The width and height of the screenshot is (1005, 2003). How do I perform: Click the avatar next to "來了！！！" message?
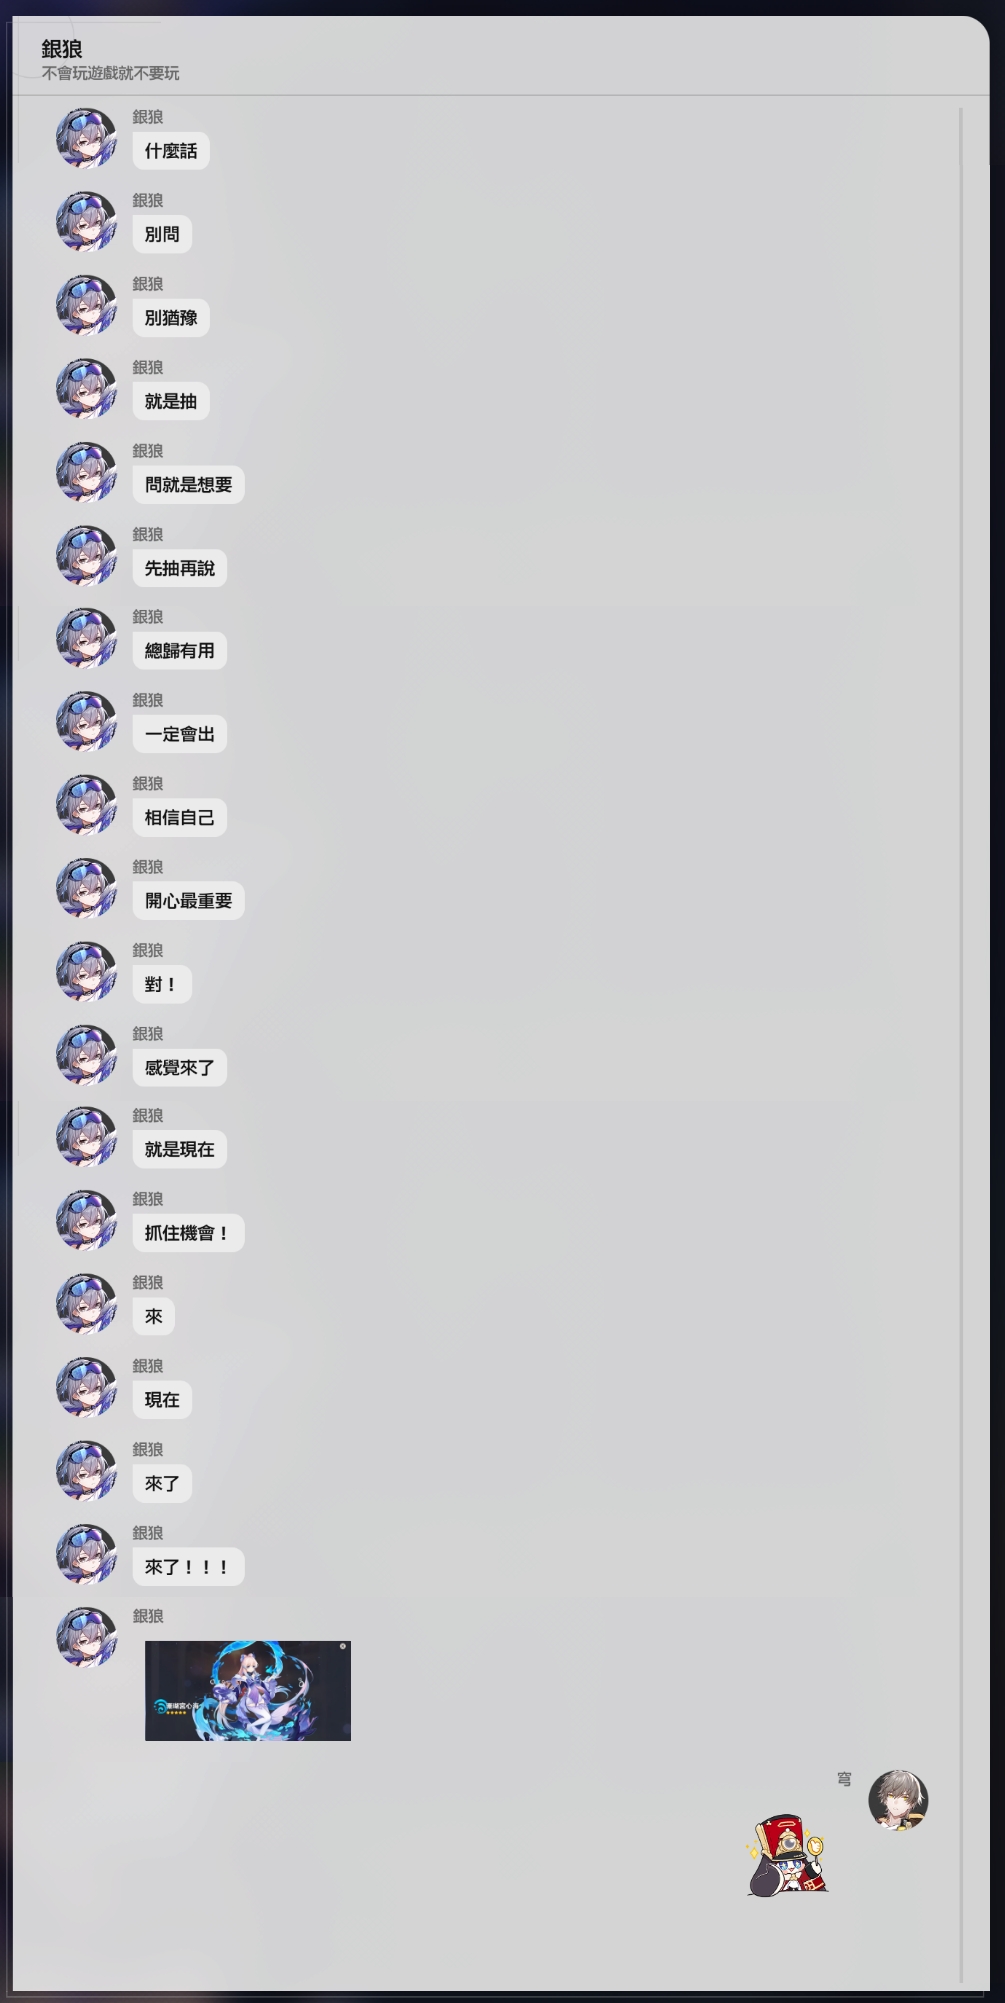tap(86, 1554)
